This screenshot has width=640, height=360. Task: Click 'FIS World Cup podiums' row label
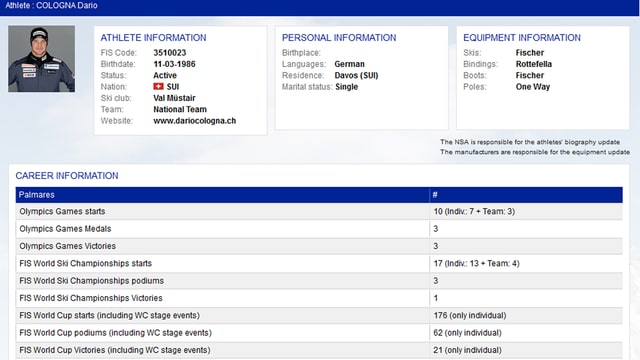[x=116, y=333]
